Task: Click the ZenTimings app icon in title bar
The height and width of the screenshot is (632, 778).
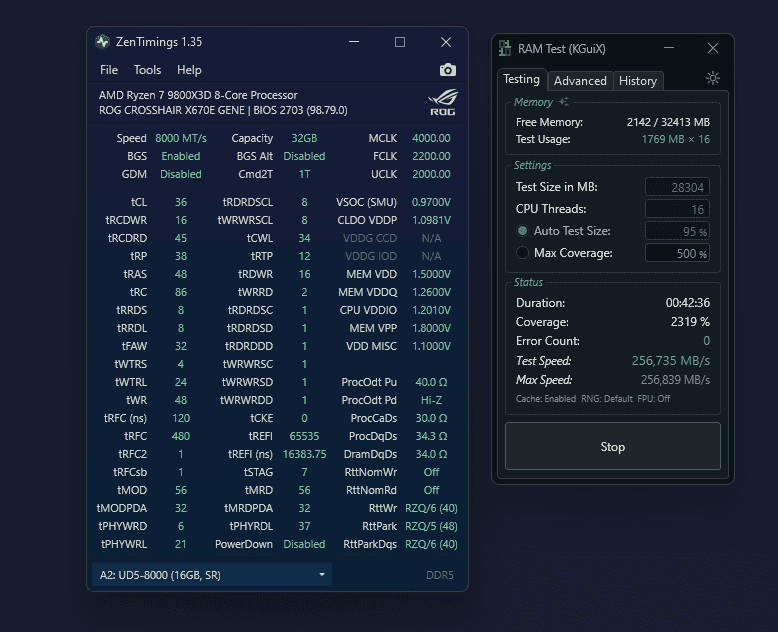Action: click(103, 42)
